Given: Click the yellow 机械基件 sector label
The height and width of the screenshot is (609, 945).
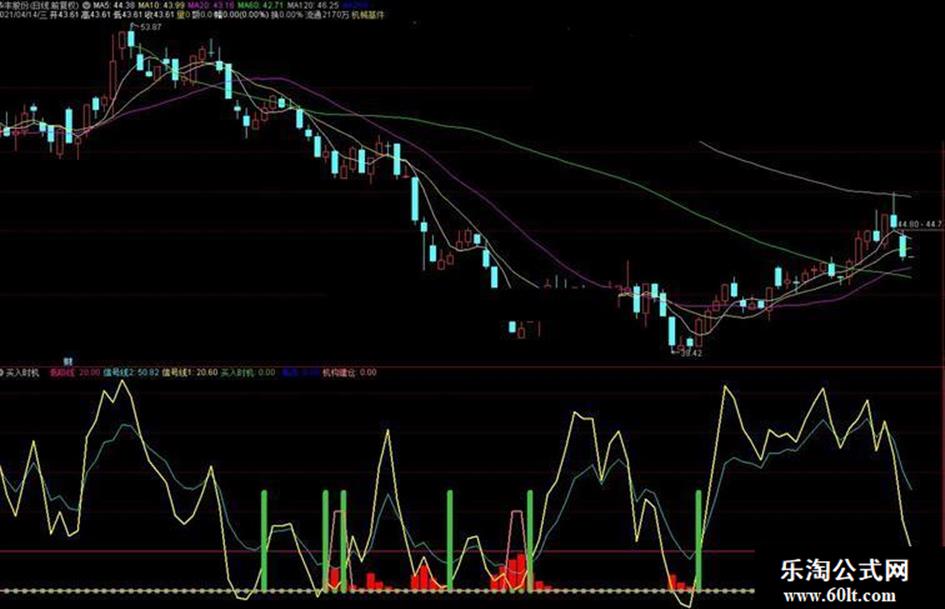Looking at the screenshot, I should (x=367, y=14).
